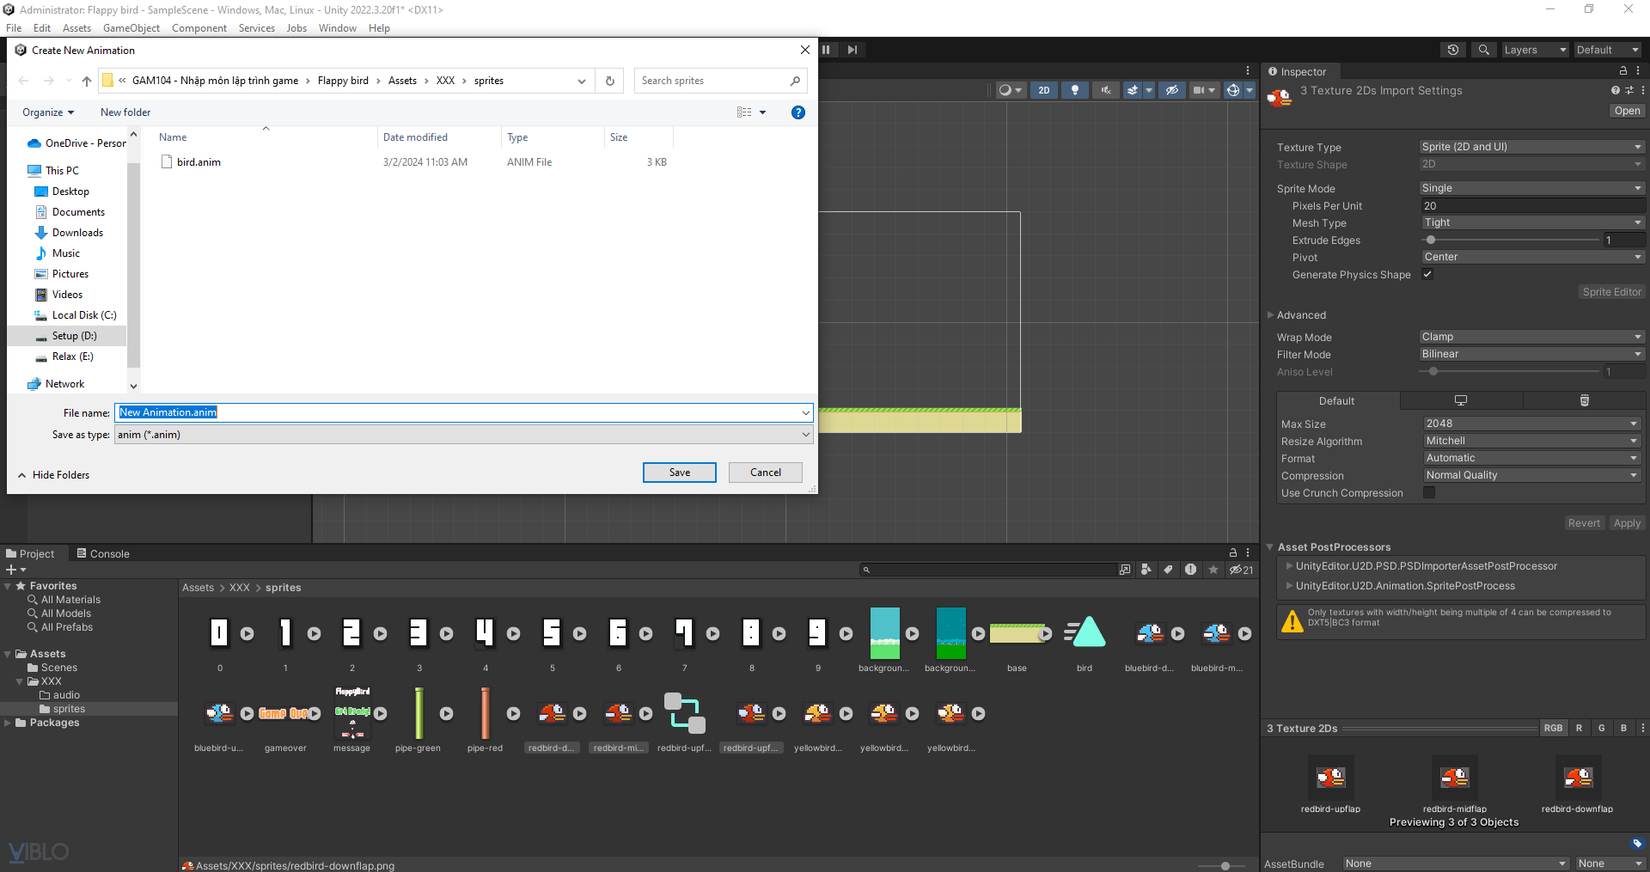Image resolution: width=1650 pixels, height=872 pixels.
Task: Go up one folder level arrow
Action: 87,81
